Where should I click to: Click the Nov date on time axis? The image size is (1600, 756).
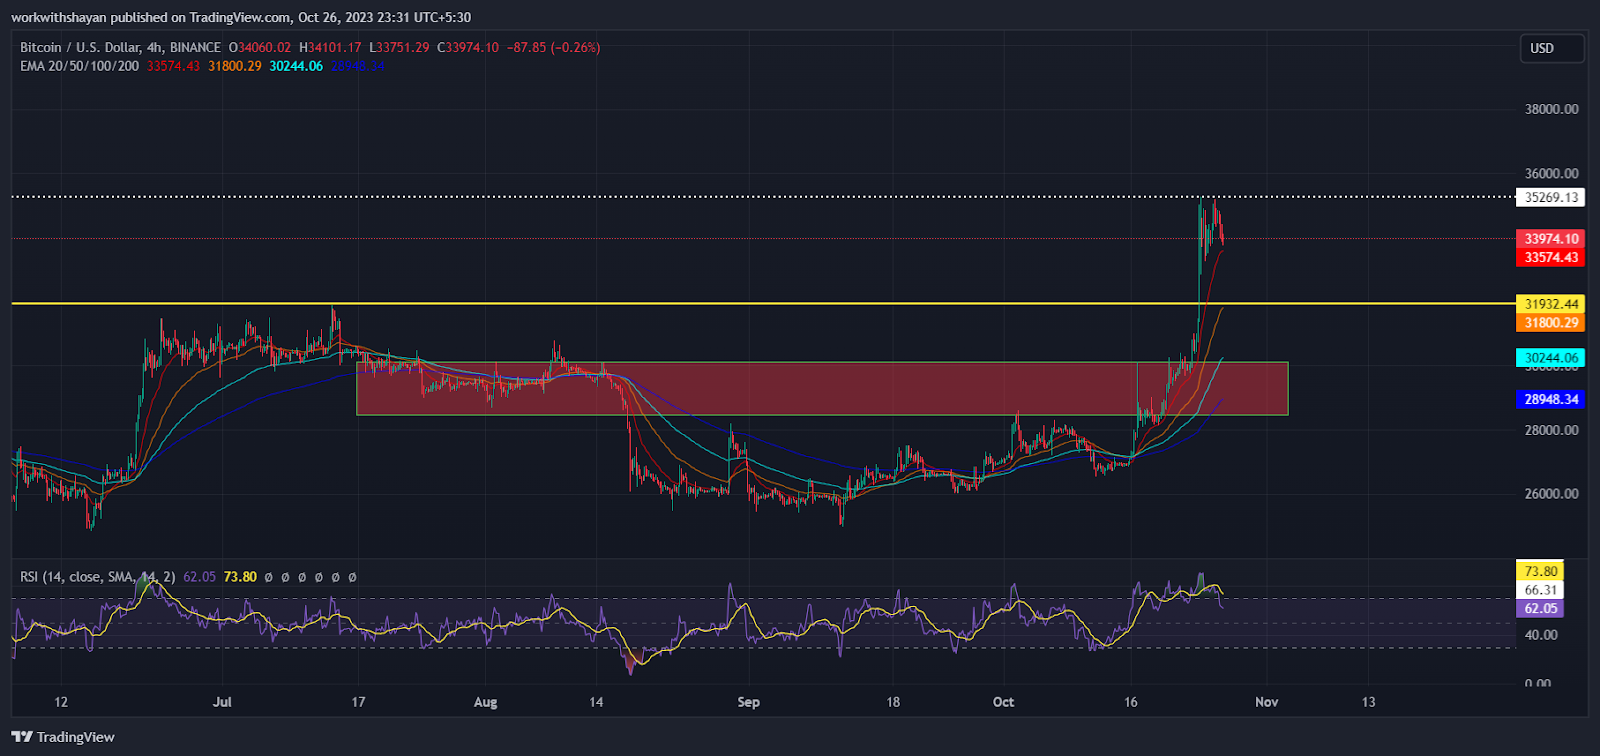click(1266, 702)
